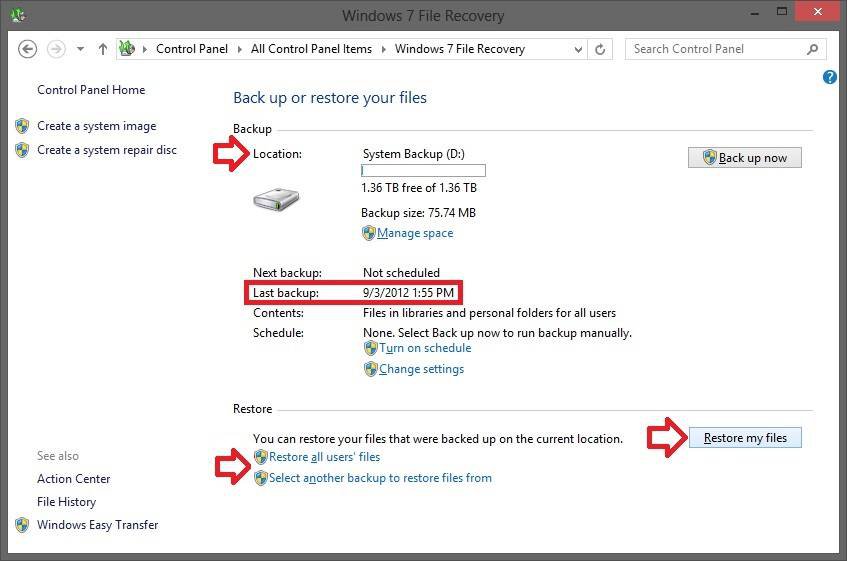Viewport: 847px width, 561px height.
Task: Open Create a system repair disc
Action: click(x=107, y=150)
